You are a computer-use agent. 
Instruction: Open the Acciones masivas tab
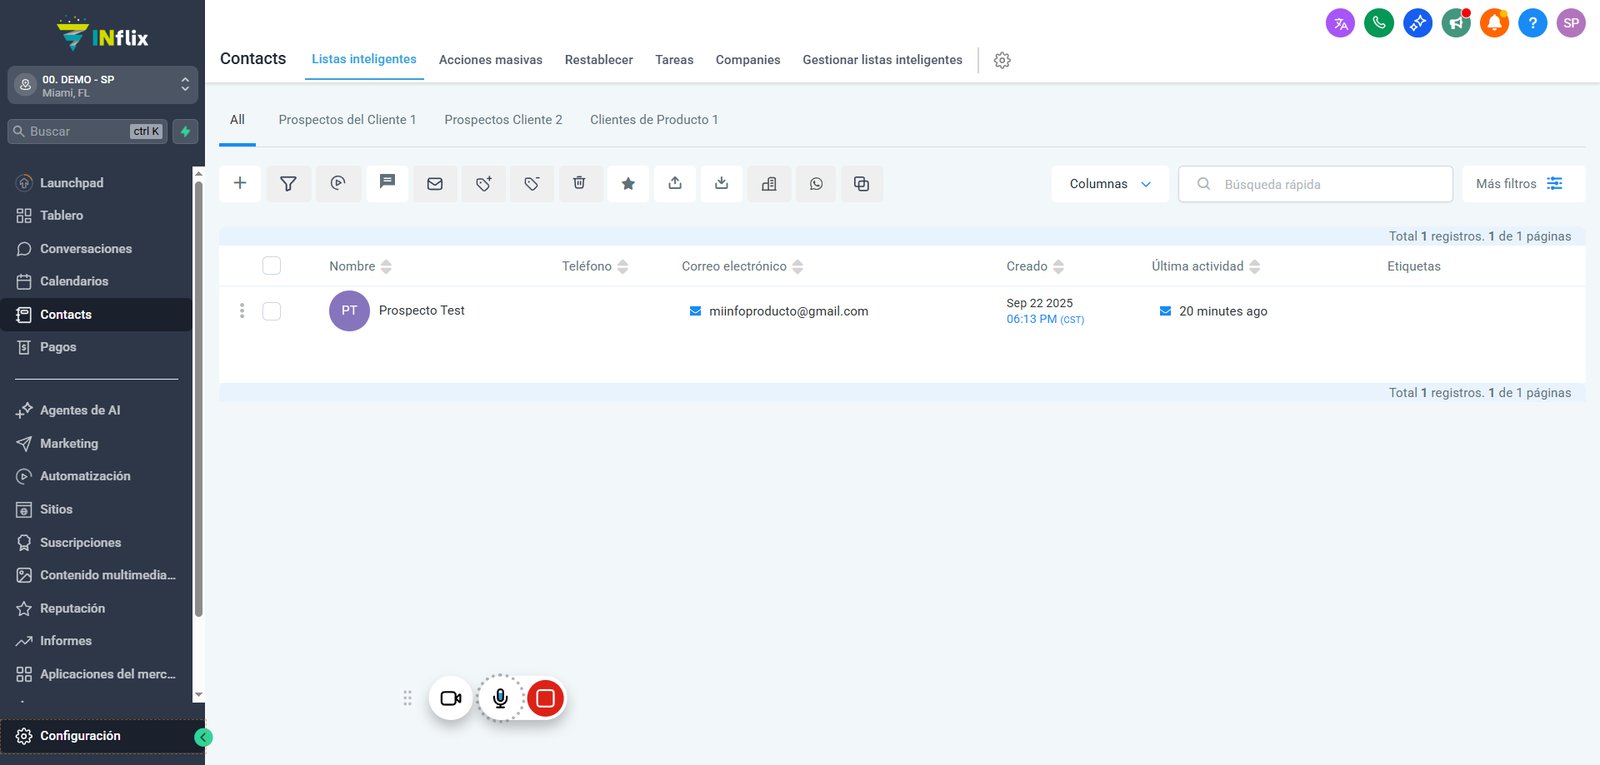pos(490,60)
